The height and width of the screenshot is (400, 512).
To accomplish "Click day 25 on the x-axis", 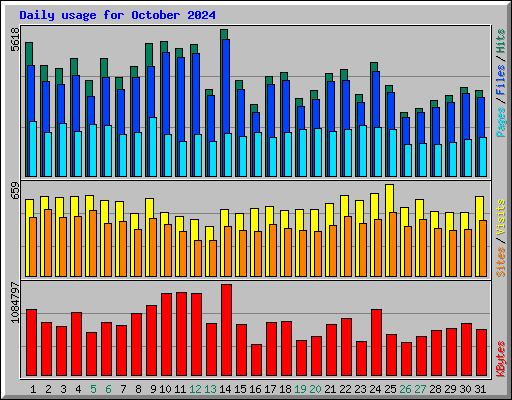I will point(390,389).
